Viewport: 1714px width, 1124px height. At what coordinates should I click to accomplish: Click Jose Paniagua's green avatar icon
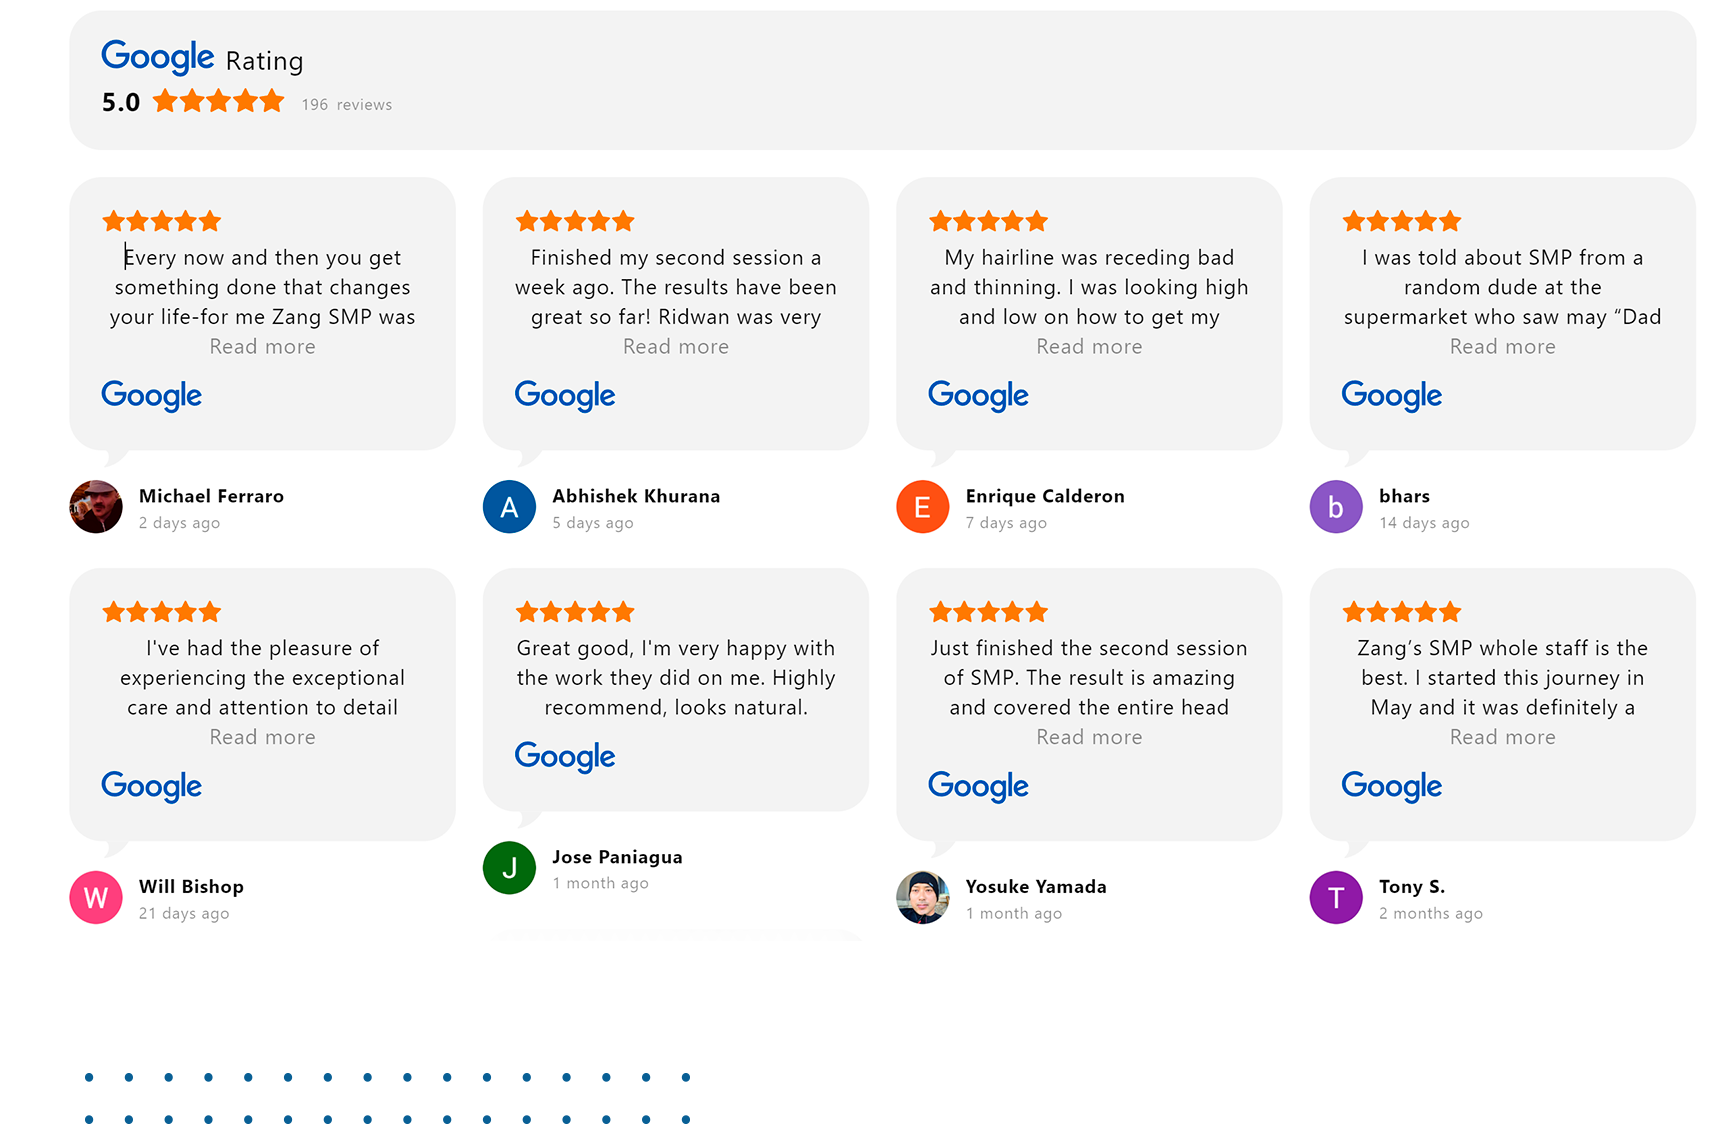click(x=509, y=868)
